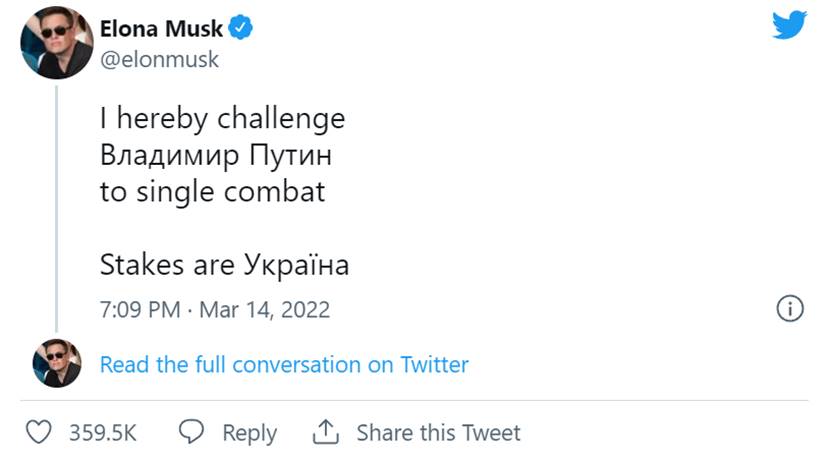
Task: Click the small avatar beside conversation link
Action: point(57,363)
